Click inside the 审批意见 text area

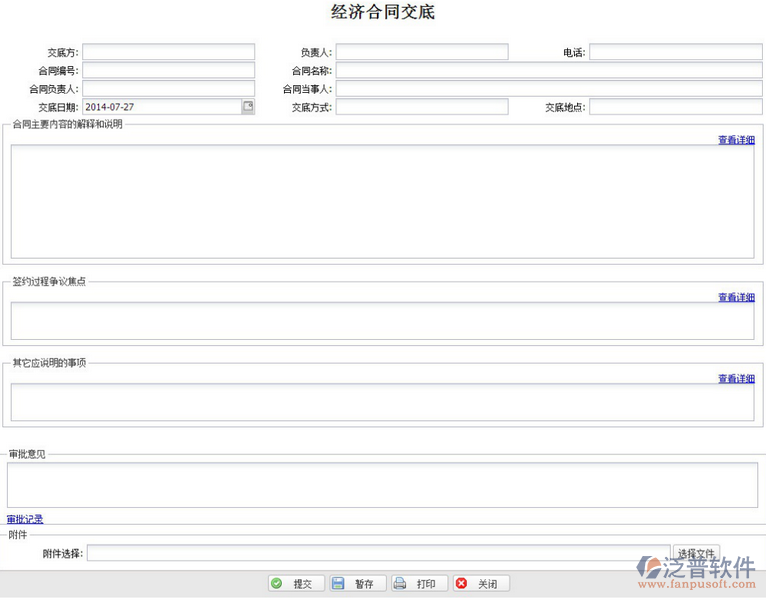[x=382, y=485]
